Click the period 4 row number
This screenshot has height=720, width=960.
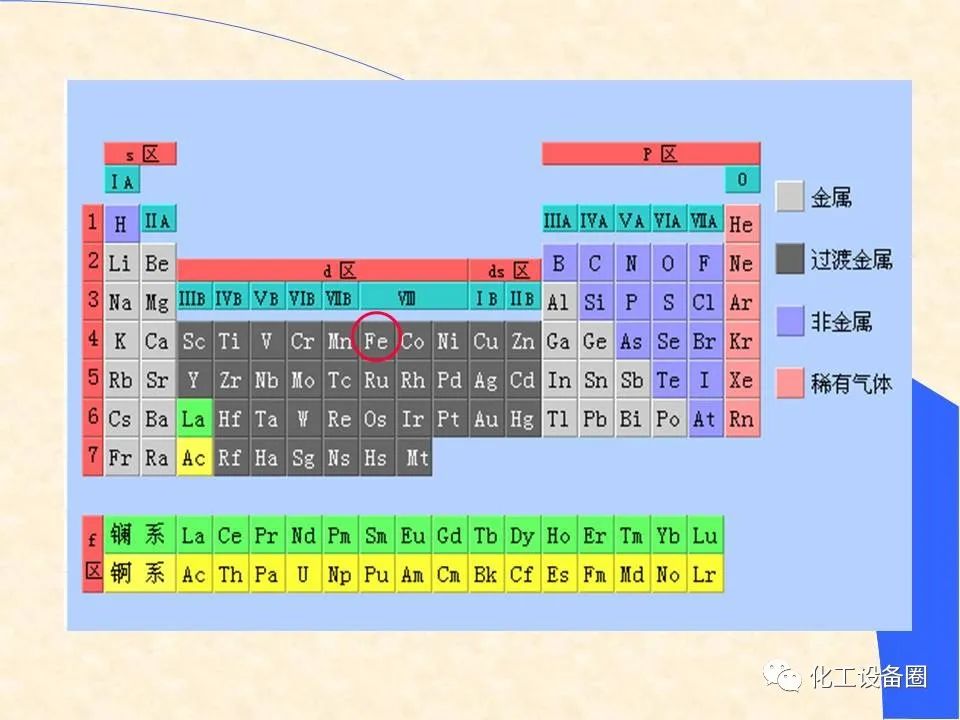pos(93,340)
